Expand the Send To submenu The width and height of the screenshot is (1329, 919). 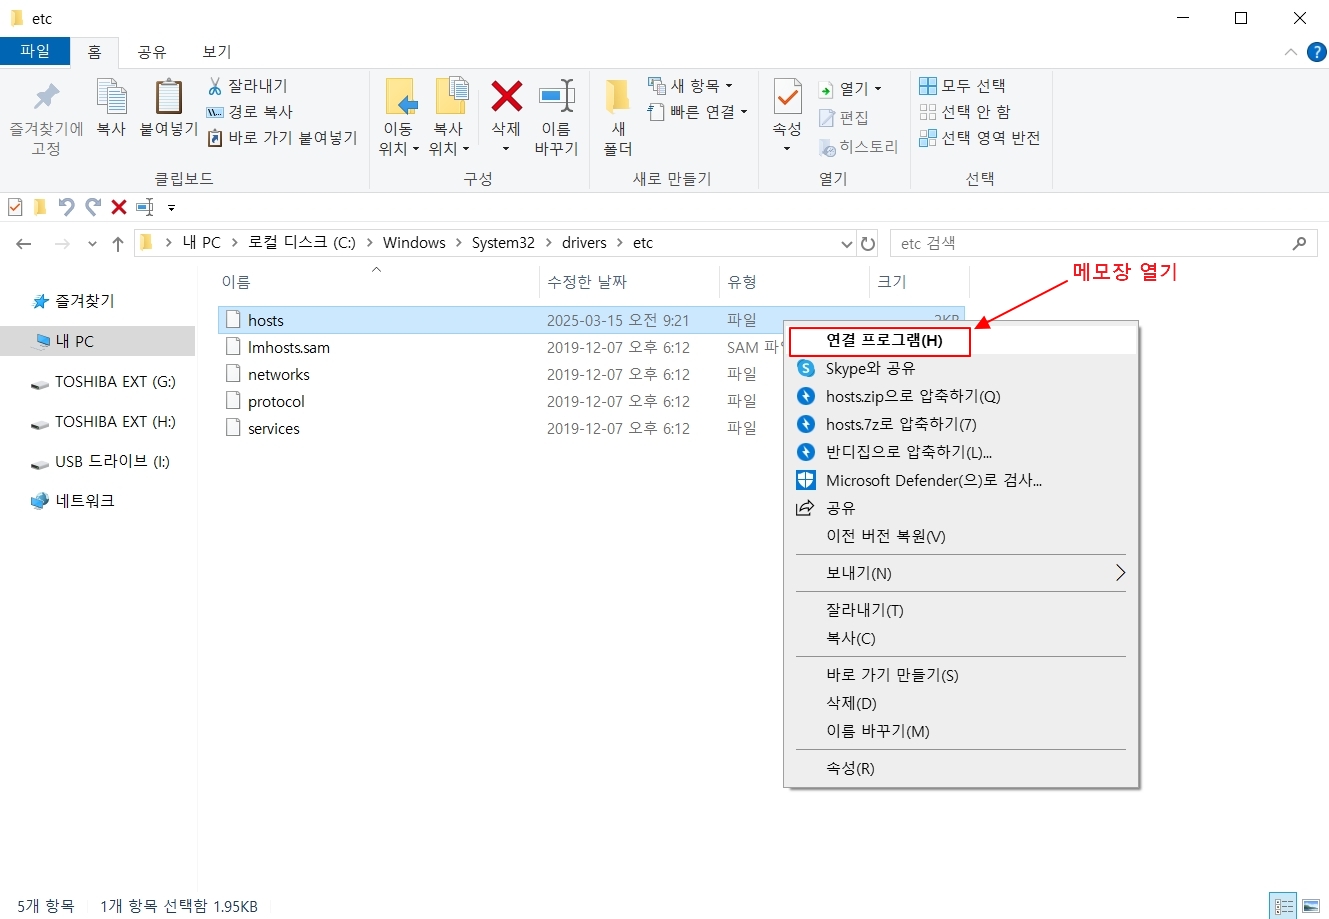pos(1120,573)
